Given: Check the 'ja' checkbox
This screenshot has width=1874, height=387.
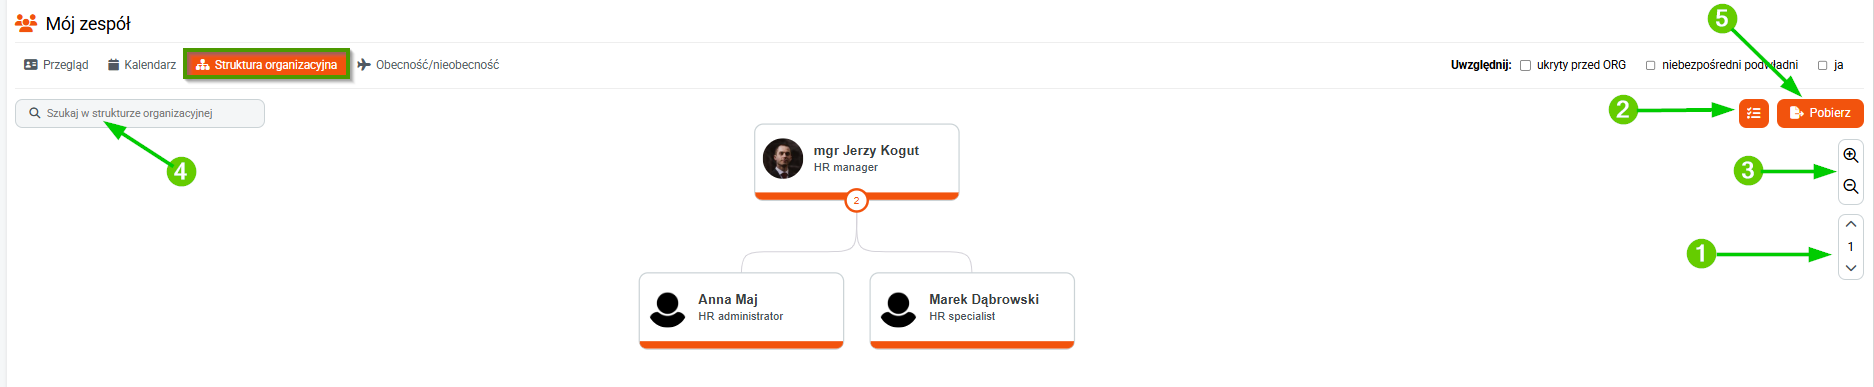Looking at the screenshot, I should pos(1822,65).
